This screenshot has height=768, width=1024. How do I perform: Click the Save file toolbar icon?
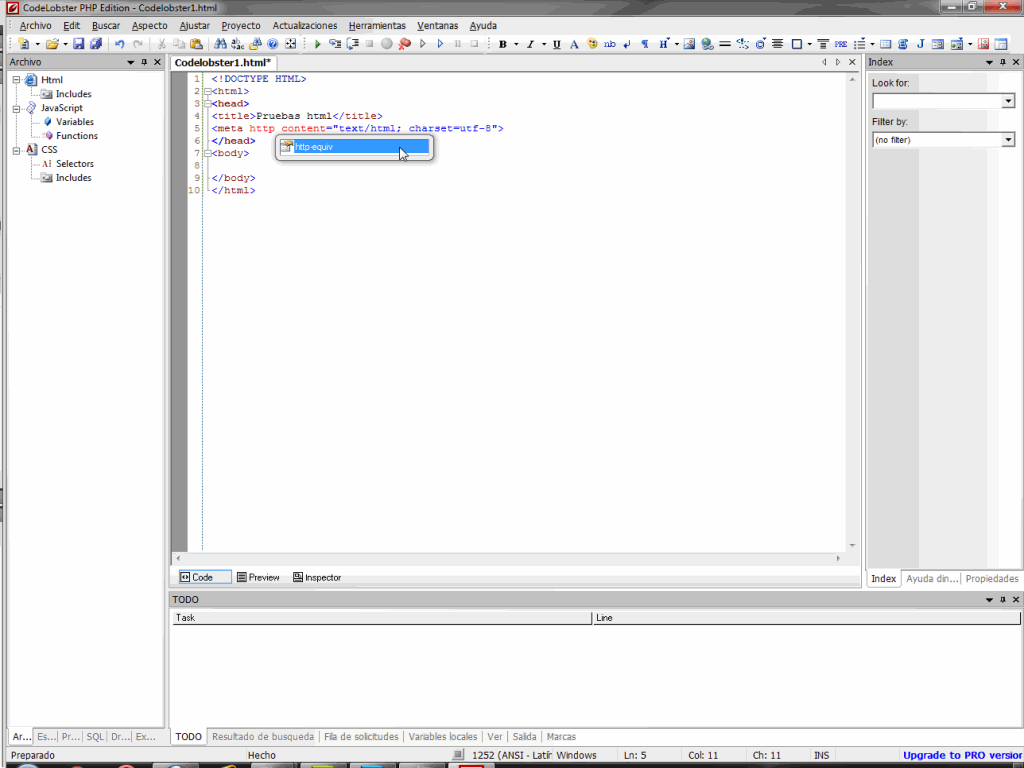click(x=78, y=44)
